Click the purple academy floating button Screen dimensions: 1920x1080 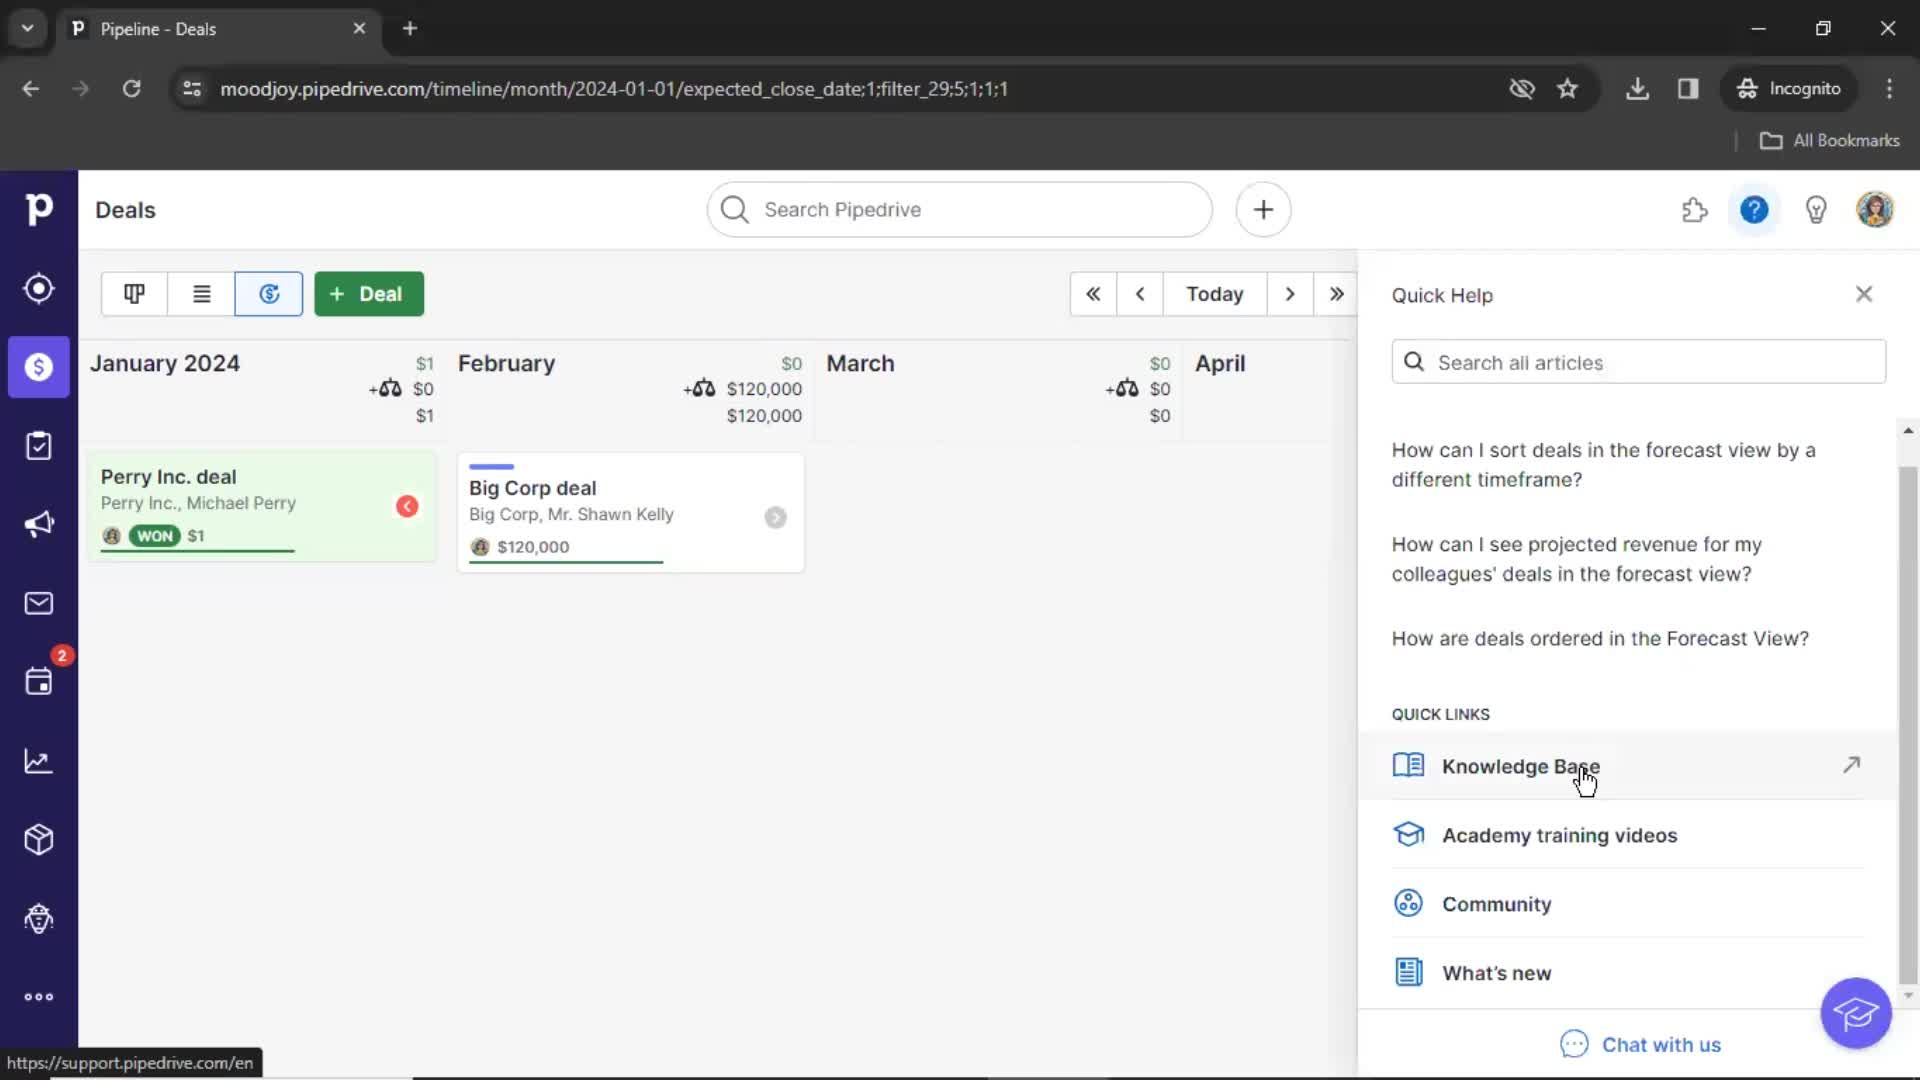(x=1856, y=1013)
